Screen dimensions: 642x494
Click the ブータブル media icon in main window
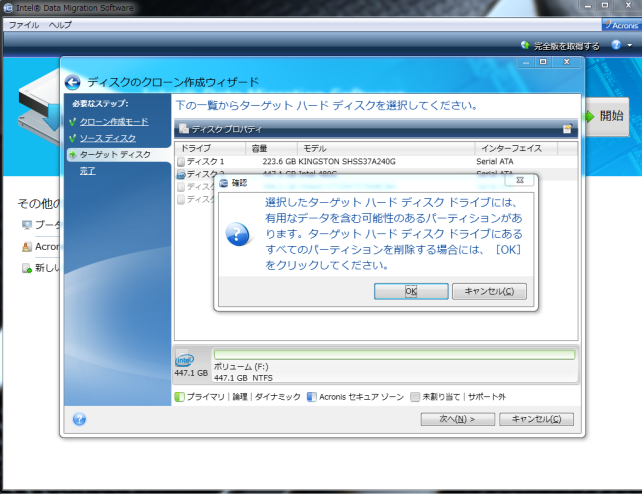tap(27, 225)
